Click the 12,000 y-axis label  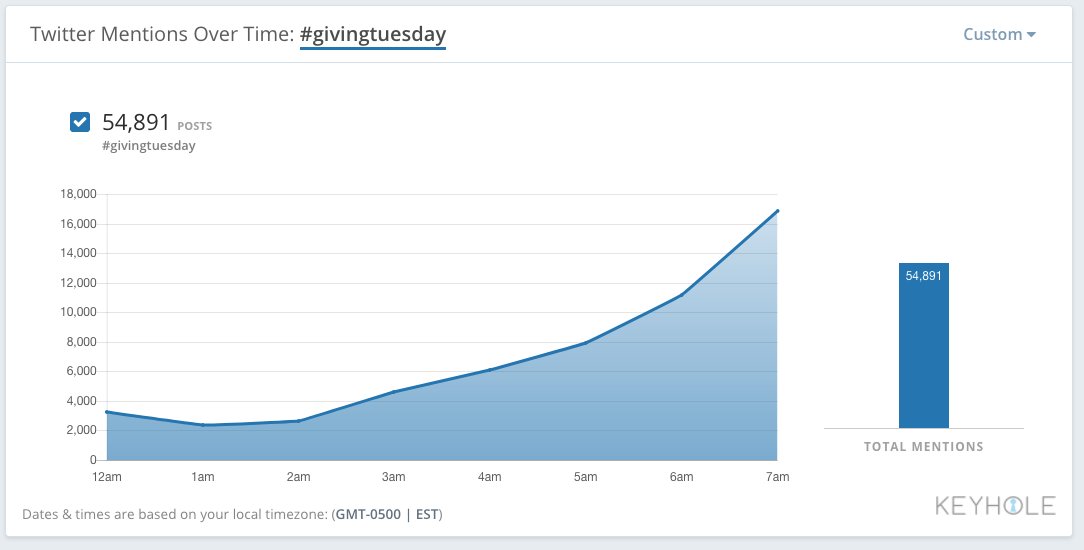click(77, 283)
